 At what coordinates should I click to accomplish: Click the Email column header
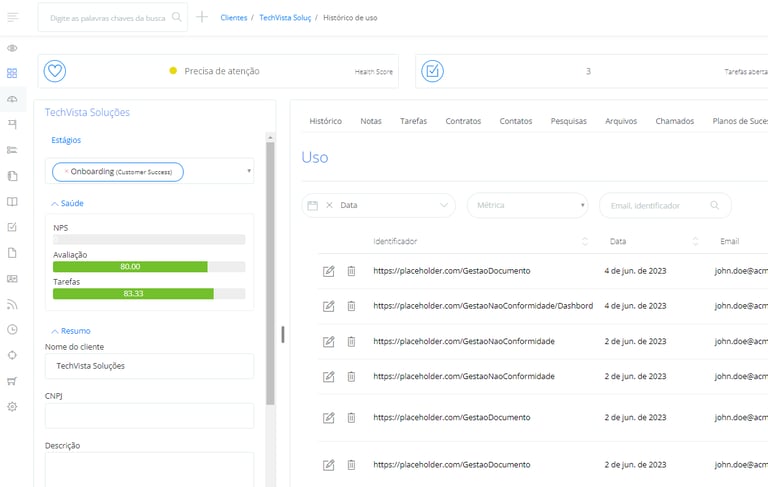pos(729,241)
